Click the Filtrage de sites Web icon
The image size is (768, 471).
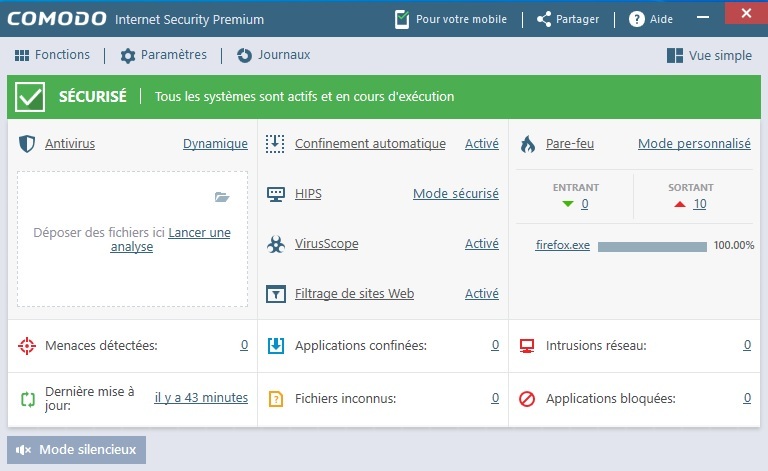(x=276, y=294)
